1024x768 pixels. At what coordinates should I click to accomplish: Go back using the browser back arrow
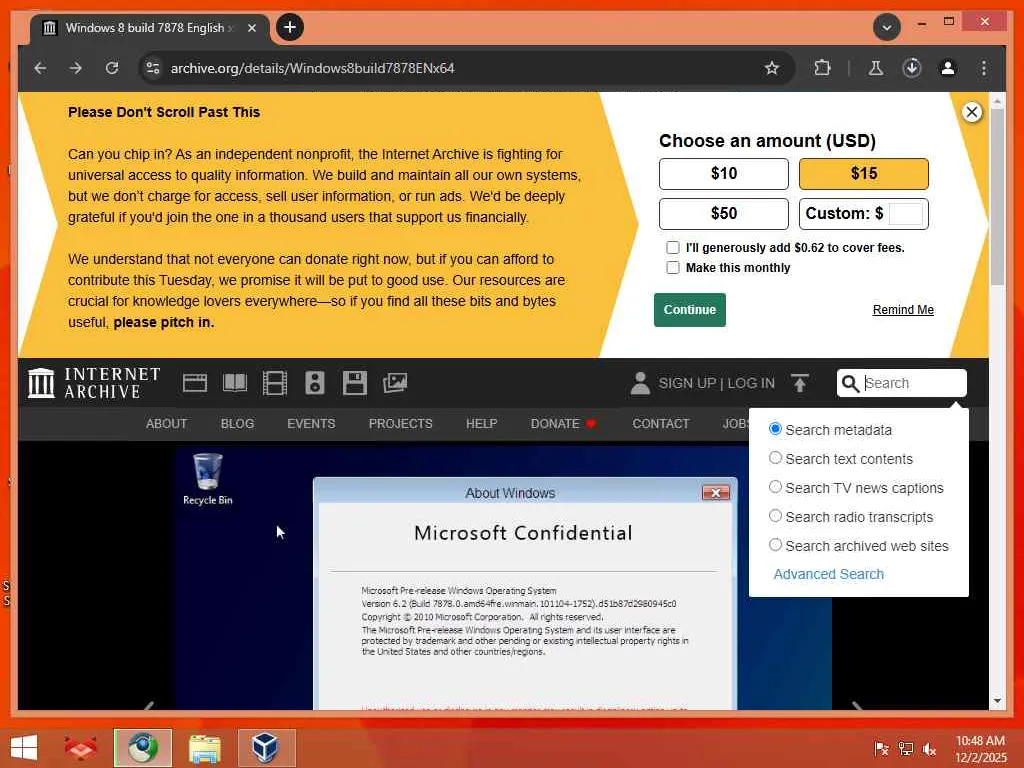pos(40,68)
